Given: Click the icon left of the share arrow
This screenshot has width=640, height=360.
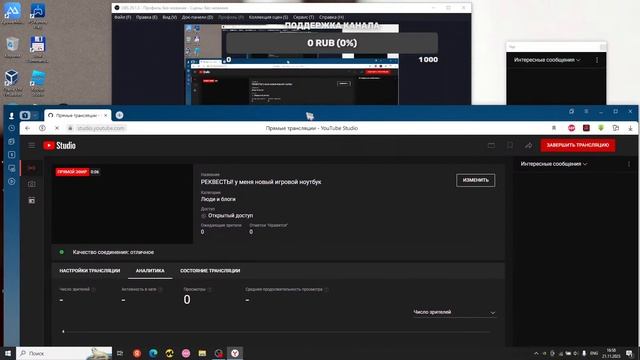Looking at the screenshot, I should [x=510, y=145].
